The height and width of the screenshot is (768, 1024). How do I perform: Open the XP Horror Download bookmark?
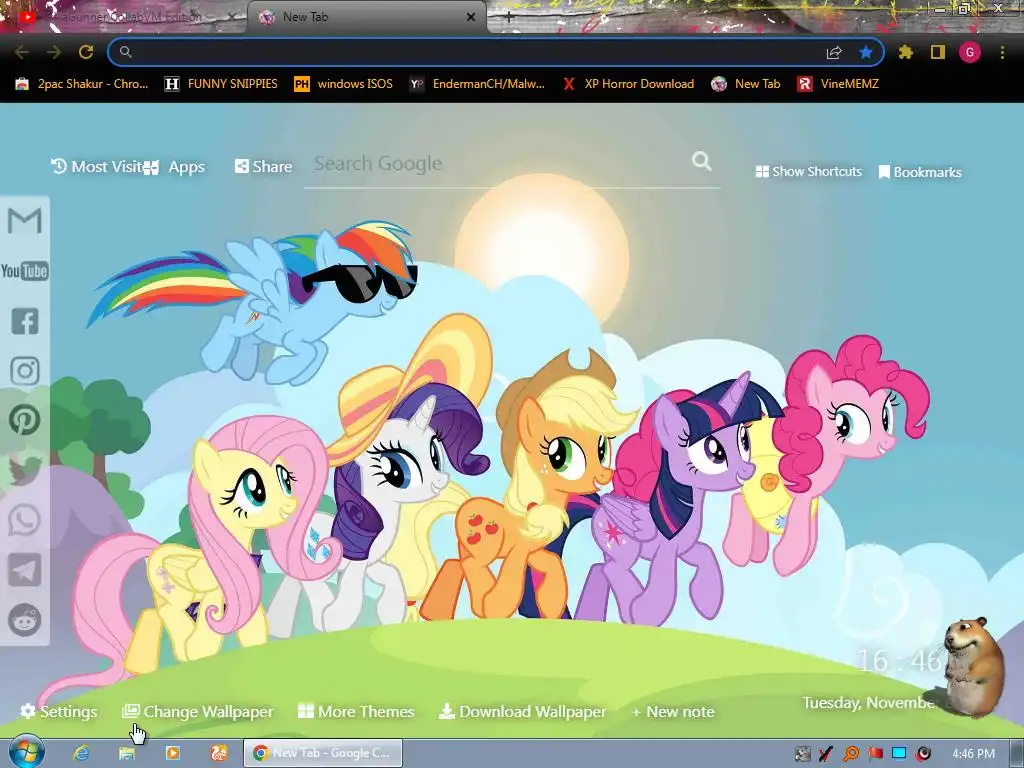pyautogui.click(x=628, y=84)
